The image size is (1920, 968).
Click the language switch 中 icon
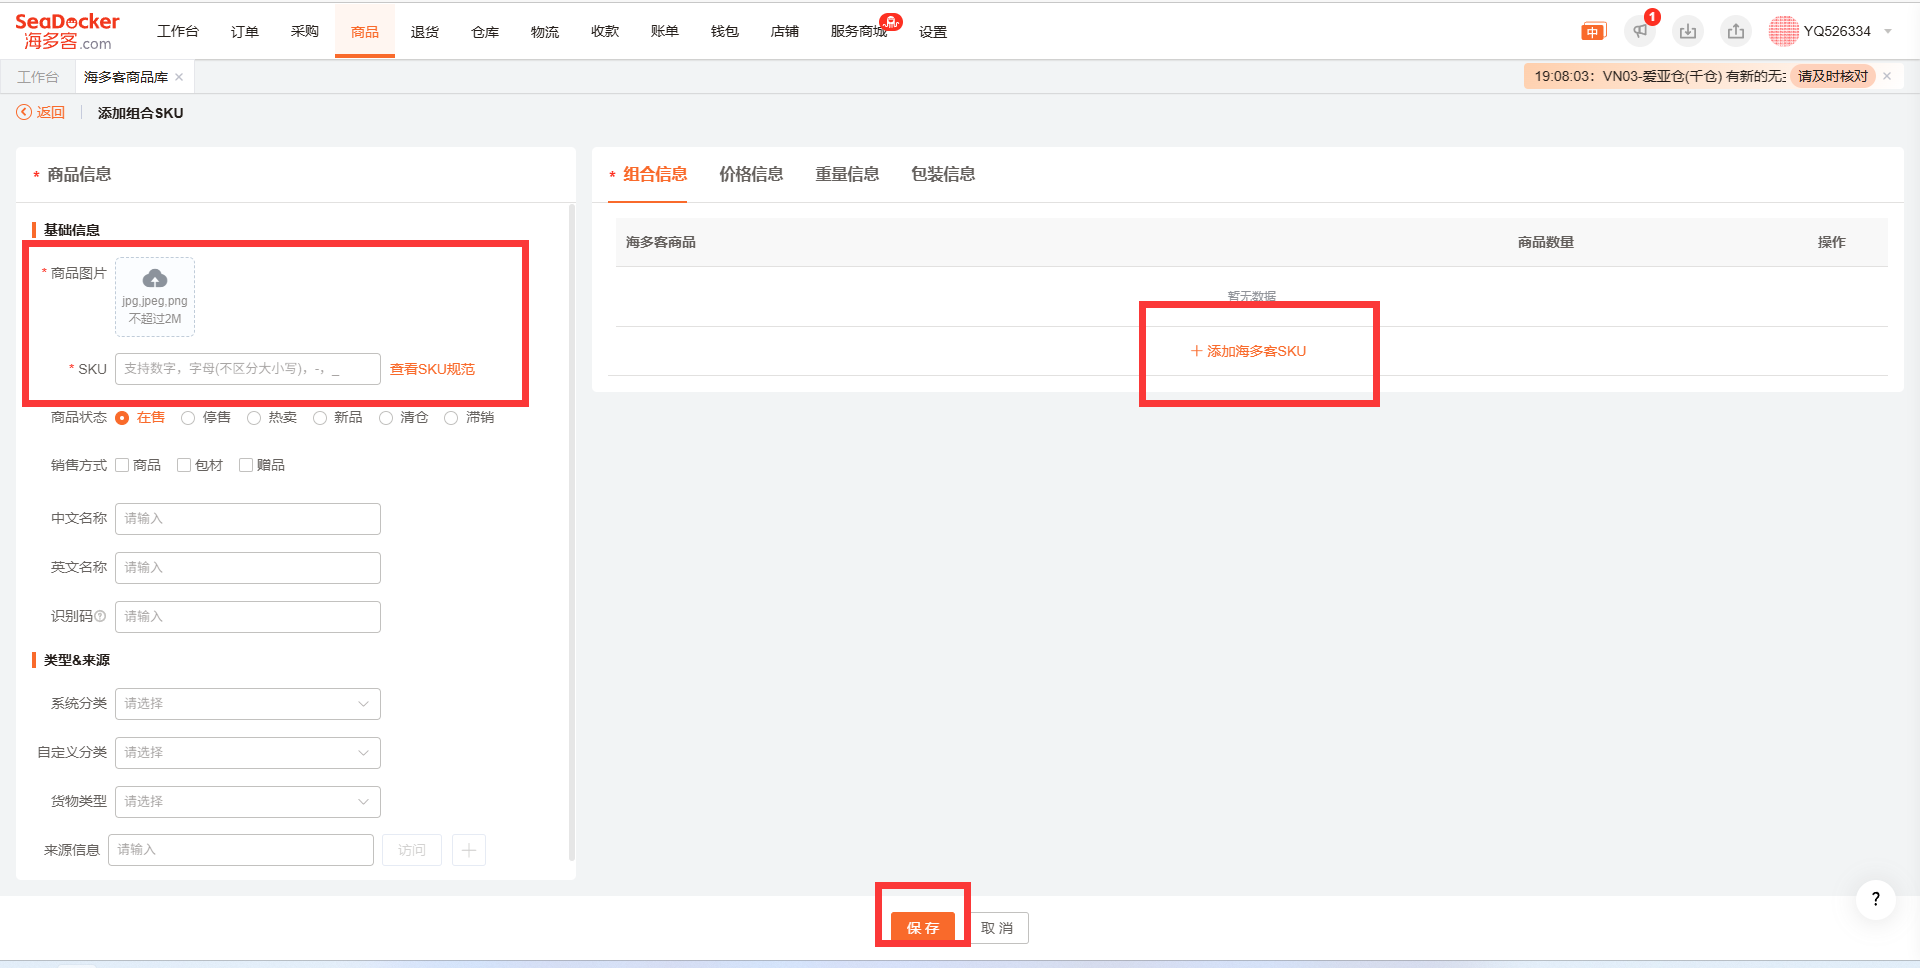coord(1593,32)
